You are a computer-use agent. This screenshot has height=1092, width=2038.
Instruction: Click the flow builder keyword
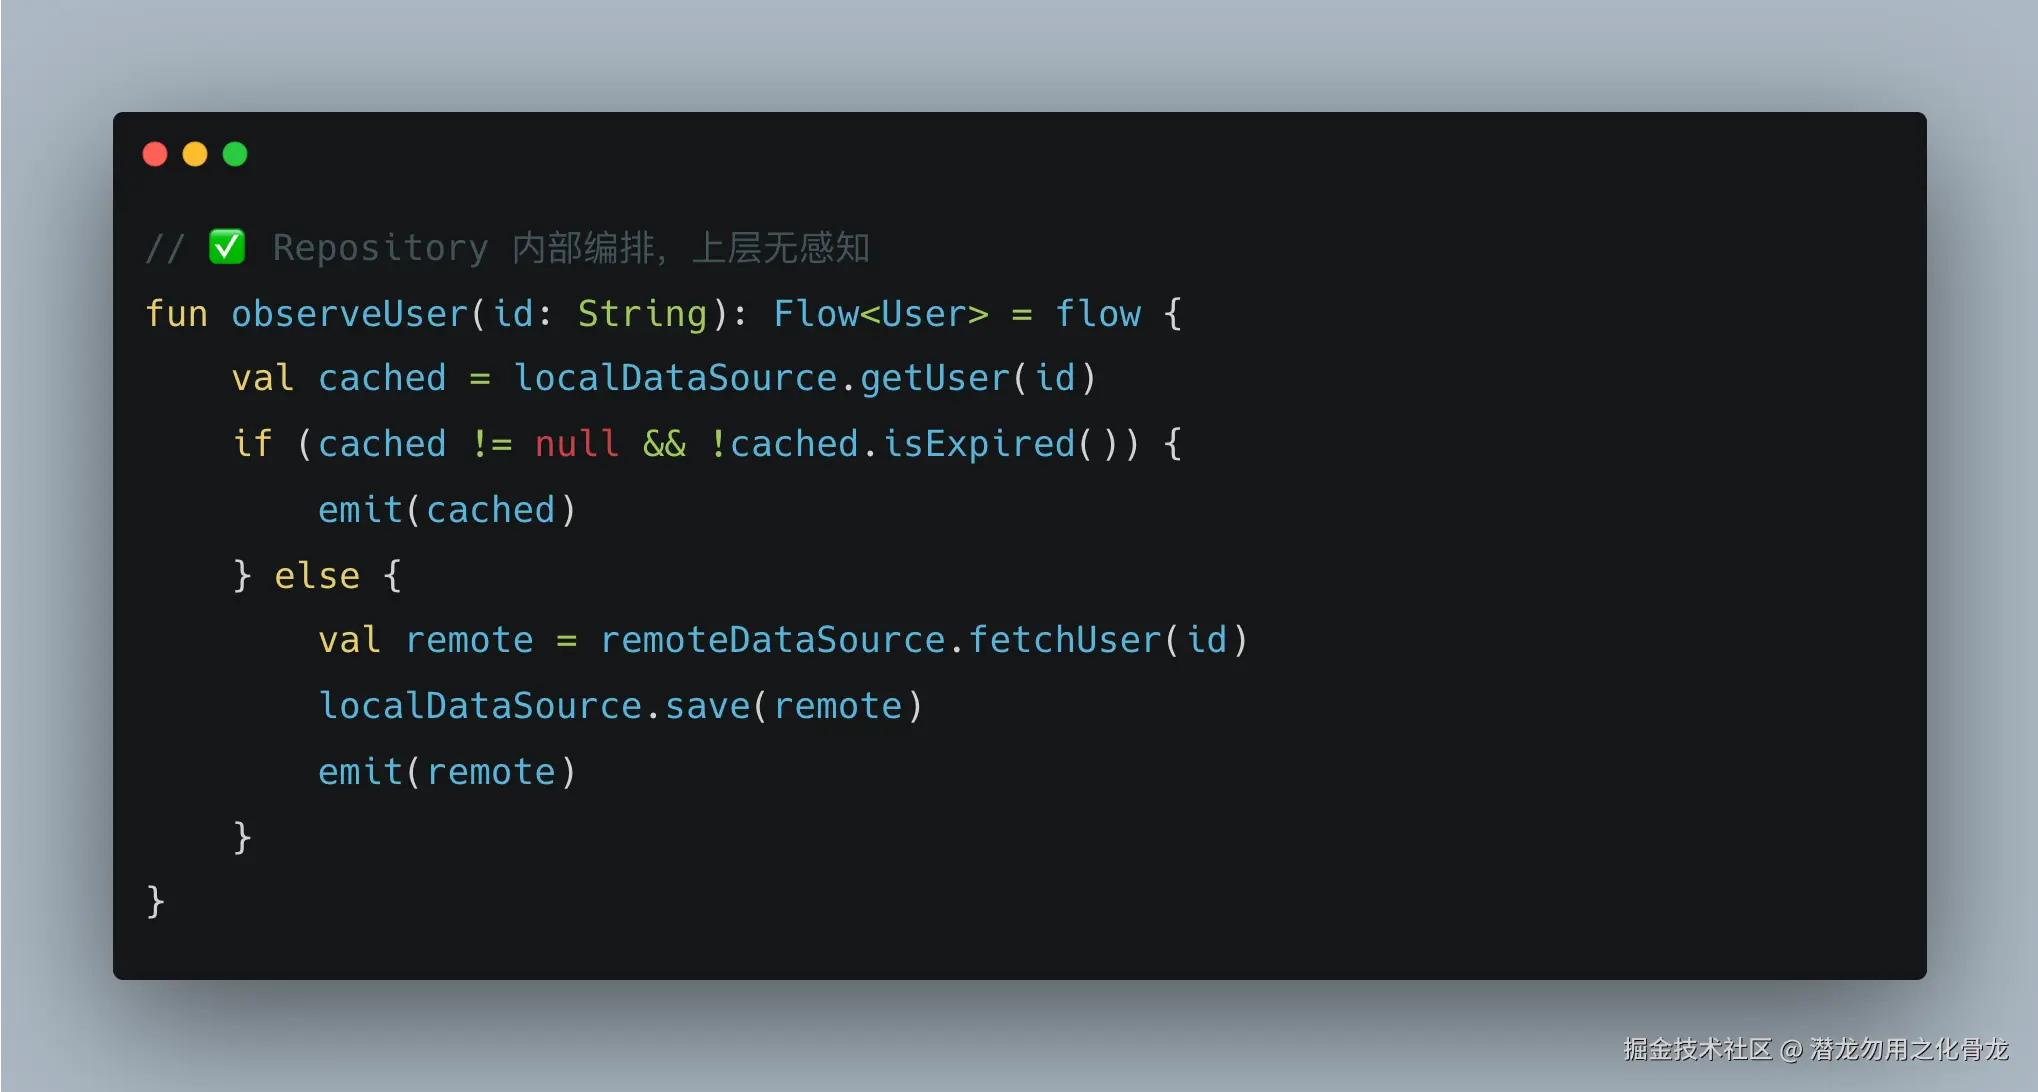pos(1098,314)
